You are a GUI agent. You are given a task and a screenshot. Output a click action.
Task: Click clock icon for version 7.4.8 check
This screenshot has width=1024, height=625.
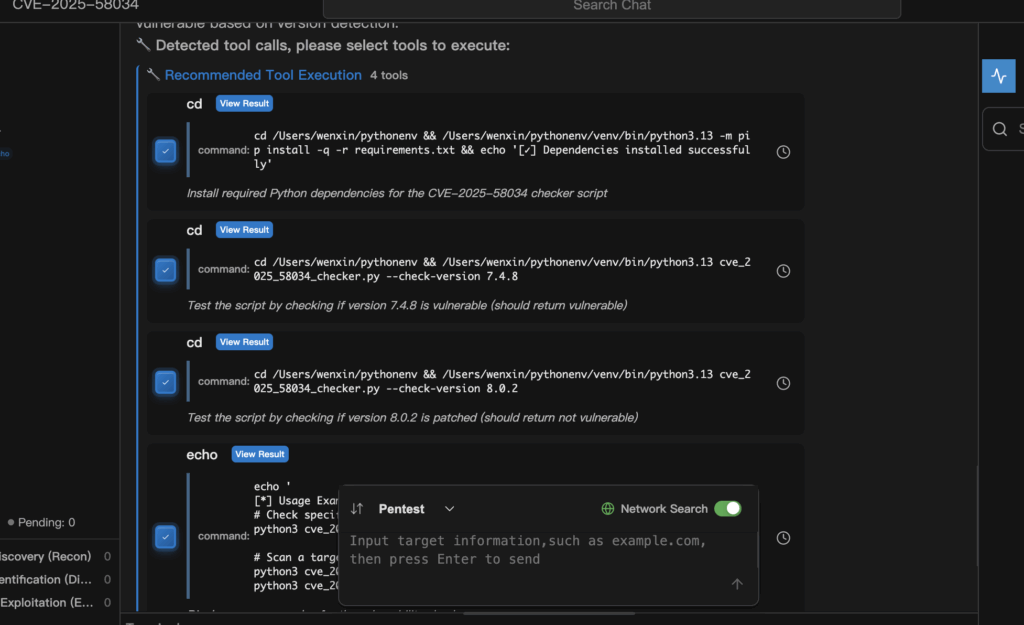tap(783, 271)
